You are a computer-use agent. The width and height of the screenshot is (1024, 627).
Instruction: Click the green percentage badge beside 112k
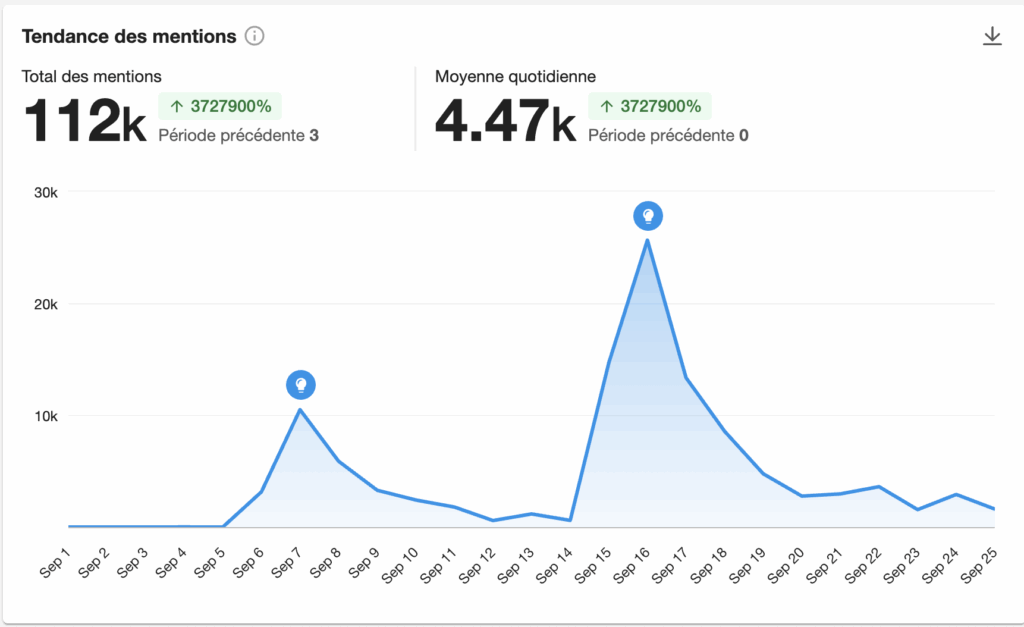(x=220, y=106)
